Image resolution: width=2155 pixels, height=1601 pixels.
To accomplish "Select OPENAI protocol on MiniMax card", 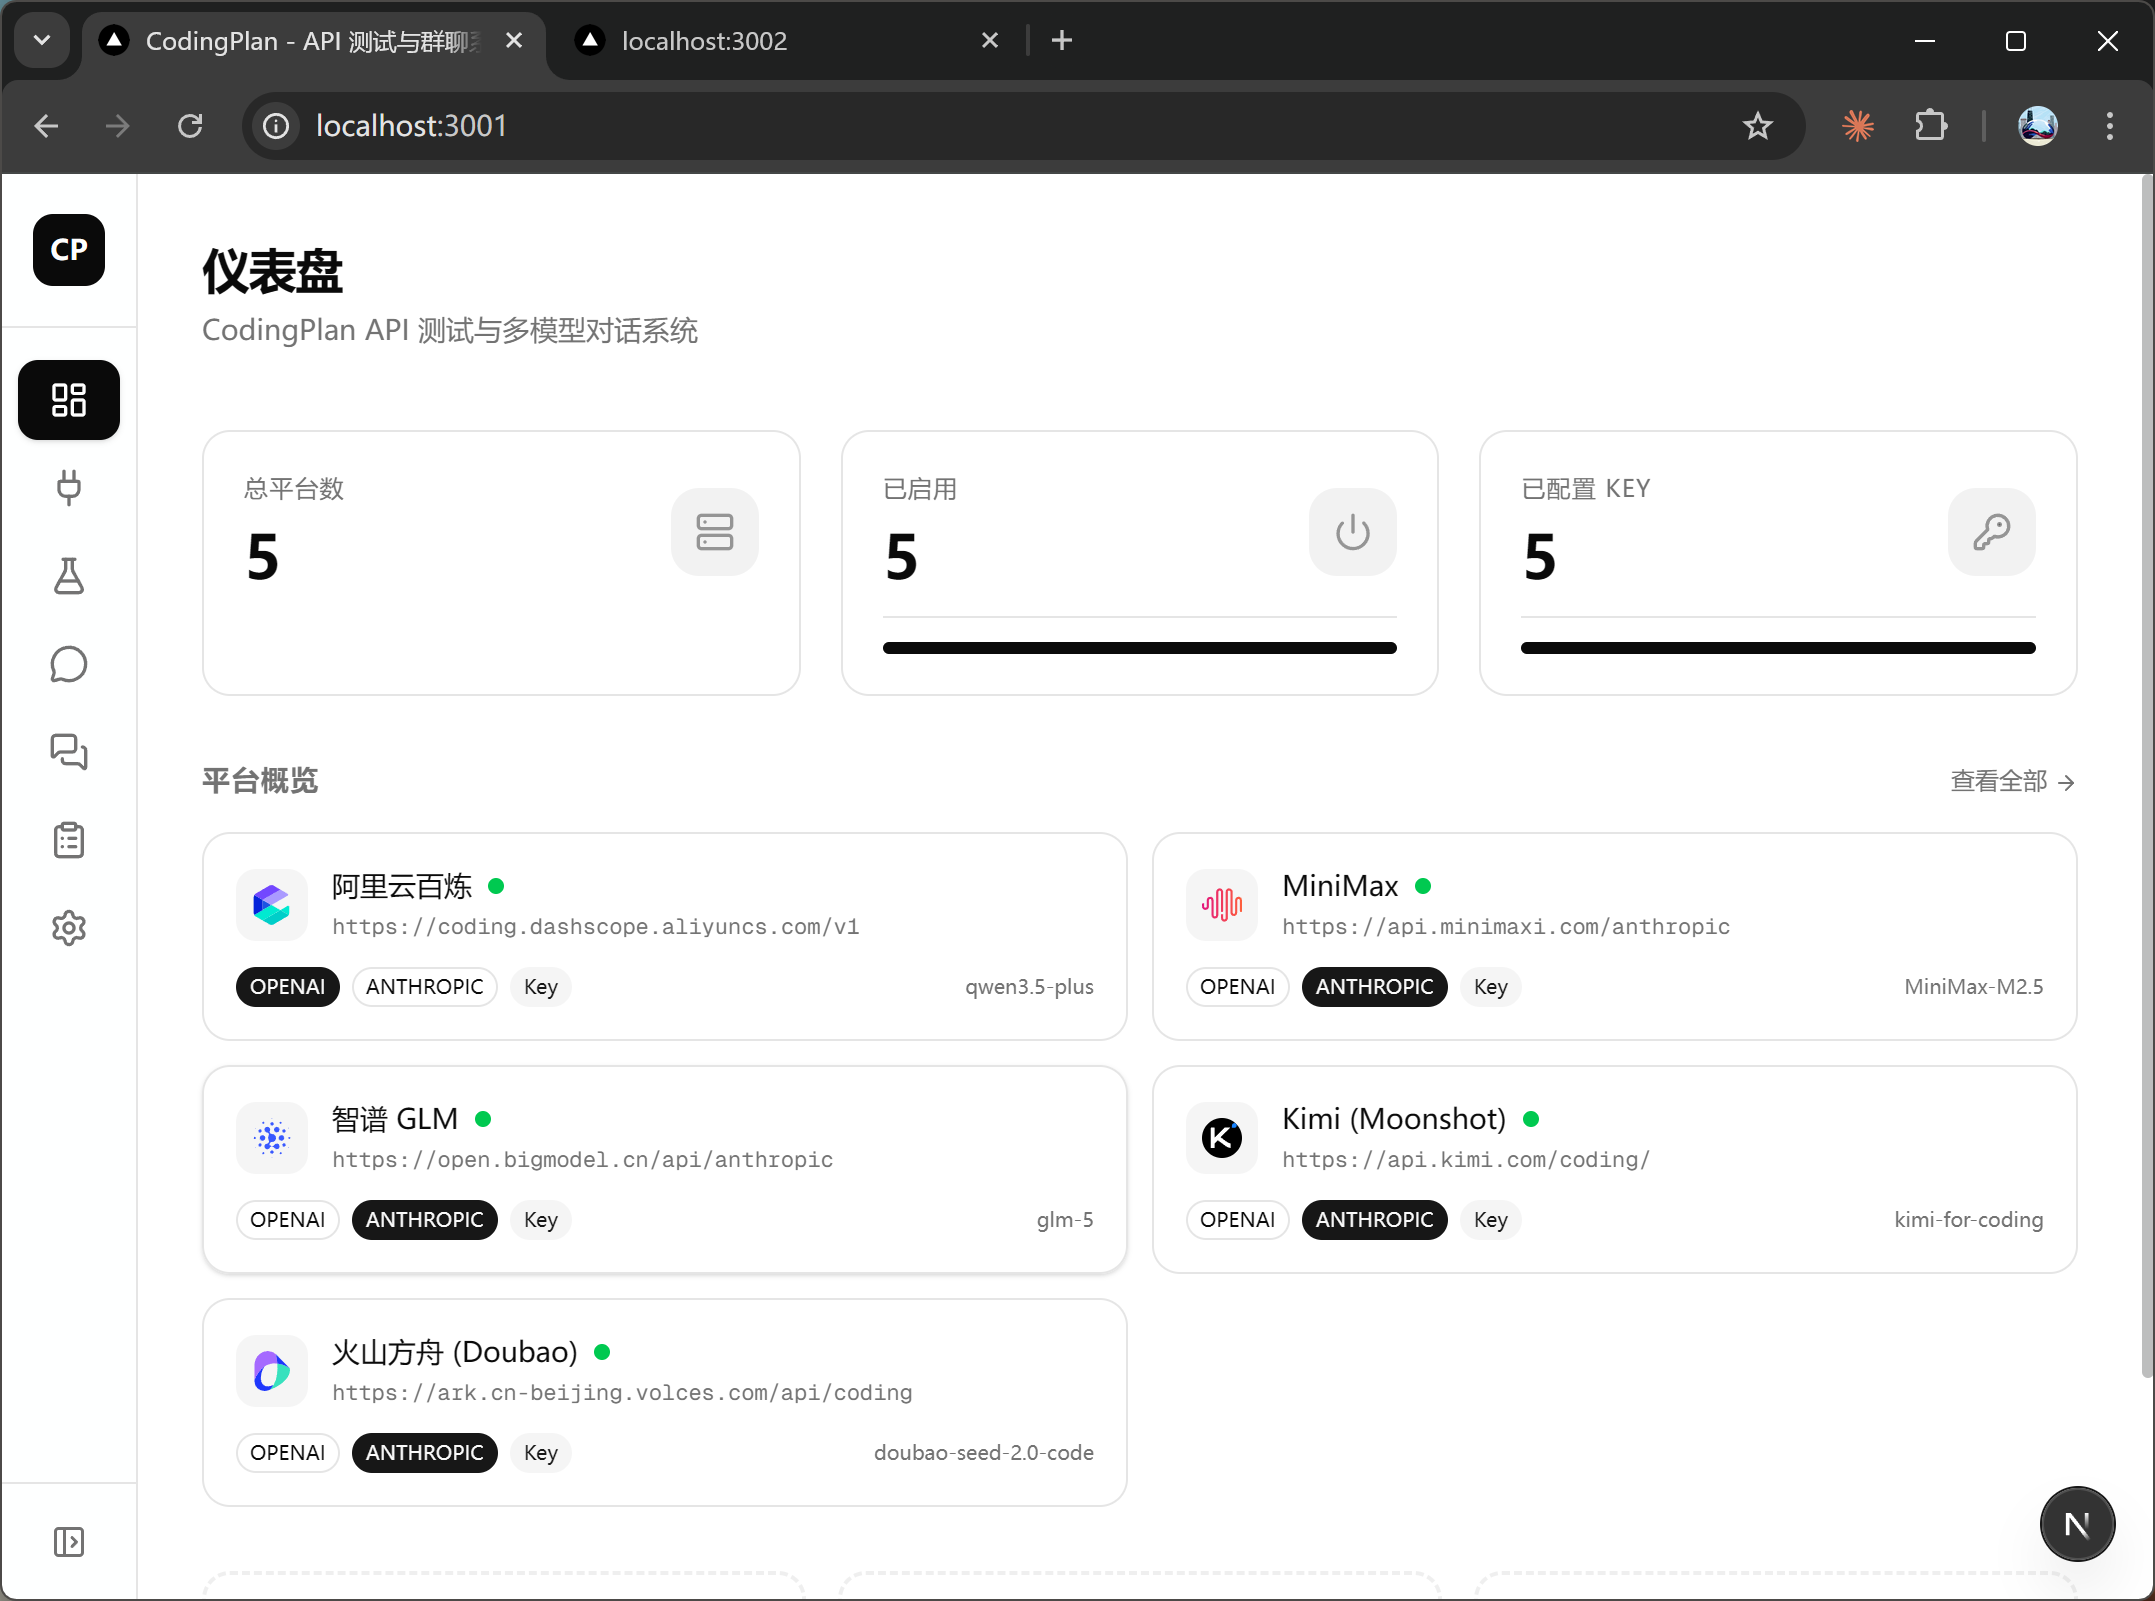I will [1237, 987].
